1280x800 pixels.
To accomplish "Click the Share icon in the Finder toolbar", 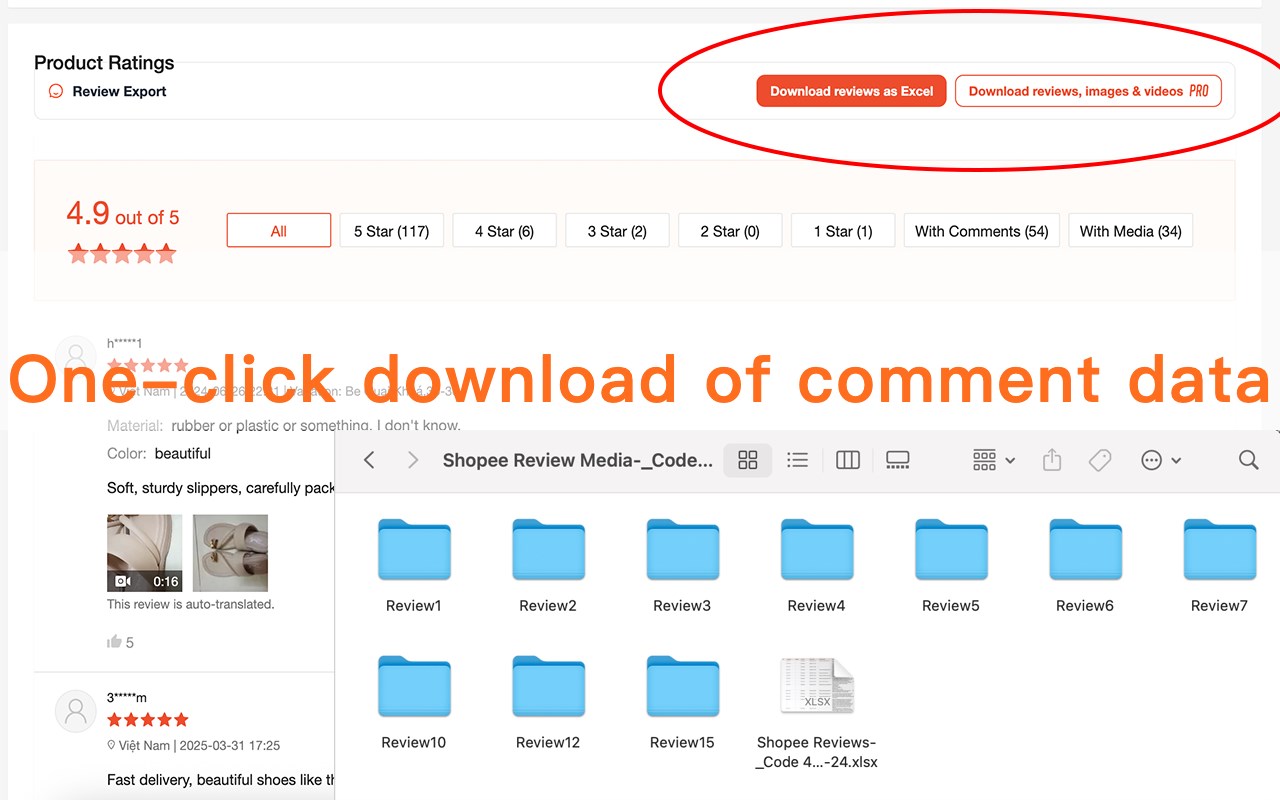I will [x=1051, y=459].
